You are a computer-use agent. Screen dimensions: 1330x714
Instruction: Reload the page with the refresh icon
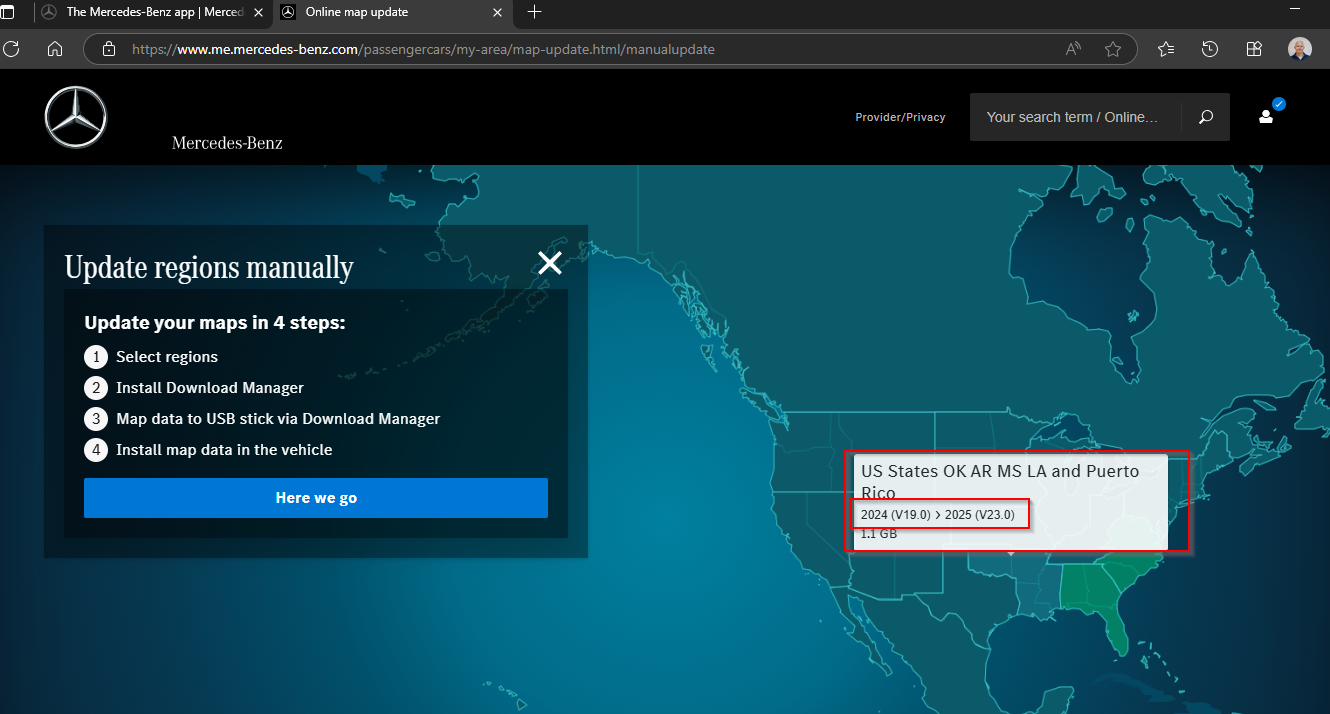tap(12, 49)
